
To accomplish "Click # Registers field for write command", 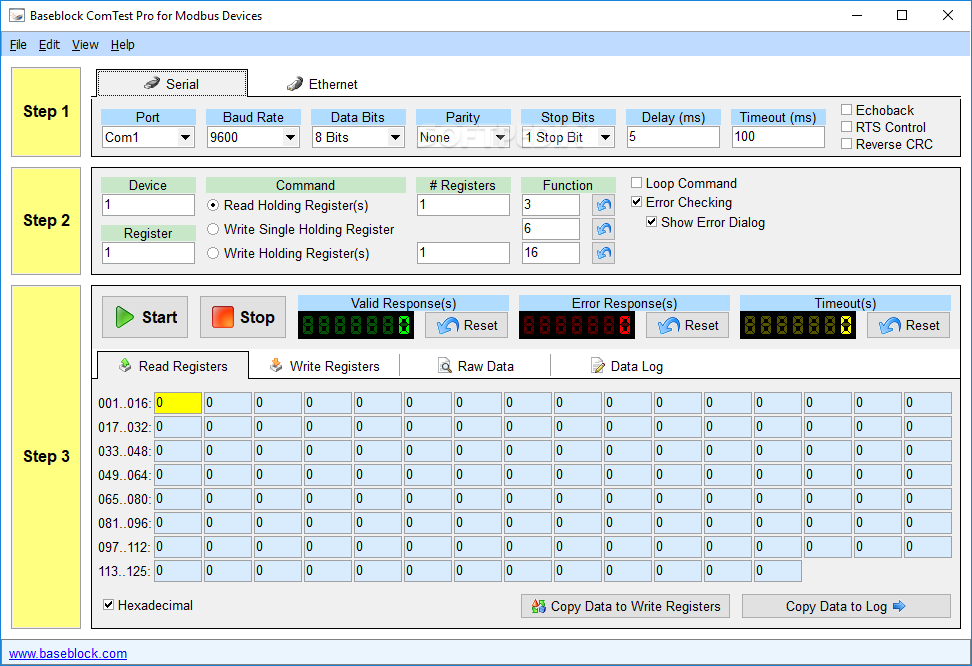I will 463,253.
